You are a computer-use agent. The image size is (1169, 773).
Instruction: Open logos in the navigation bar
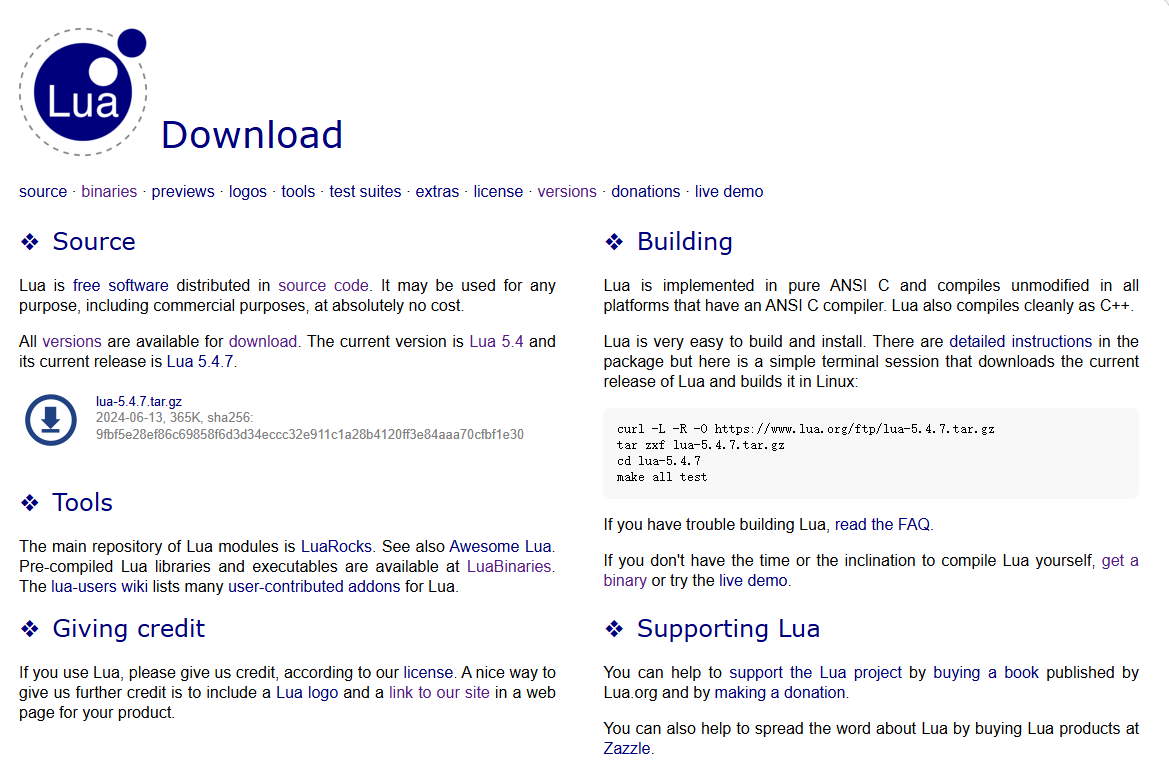click(x=248, y=192)
